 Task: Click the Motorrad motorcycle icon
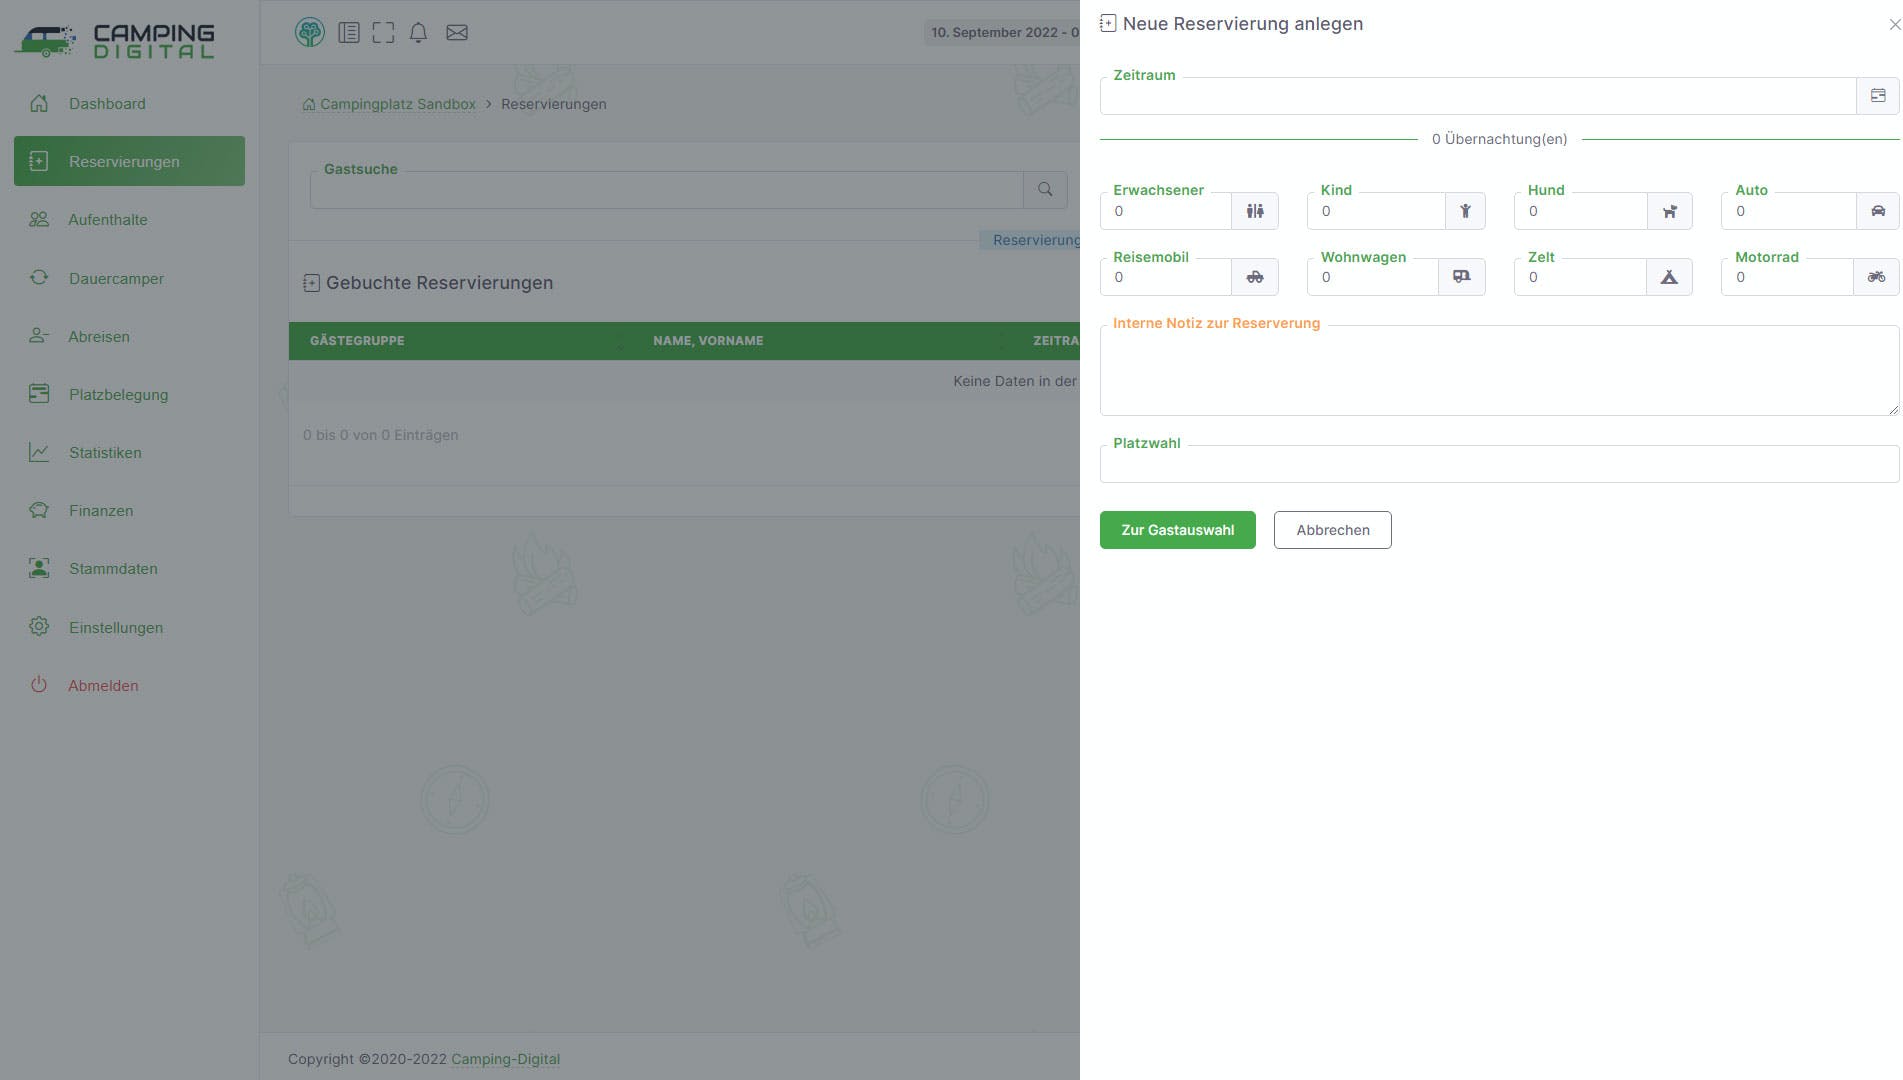1876,277
